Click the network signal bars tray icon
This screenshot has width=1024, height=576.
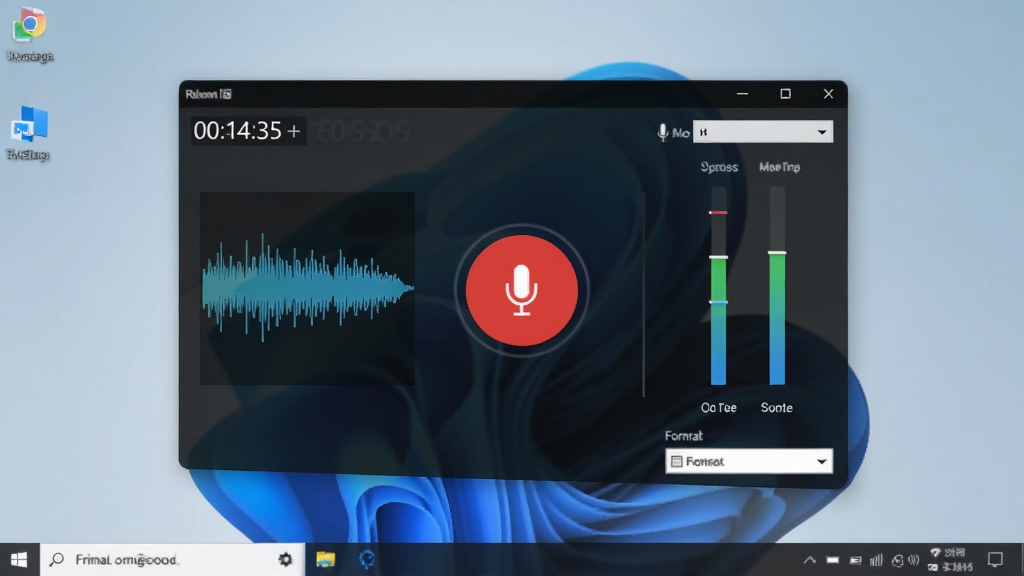876,560
